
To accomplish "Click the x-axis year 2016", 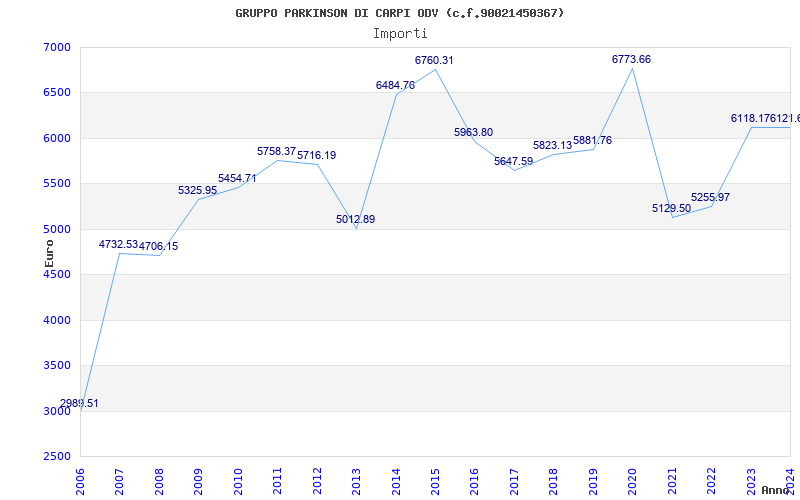I will click(x=475, y=483).
